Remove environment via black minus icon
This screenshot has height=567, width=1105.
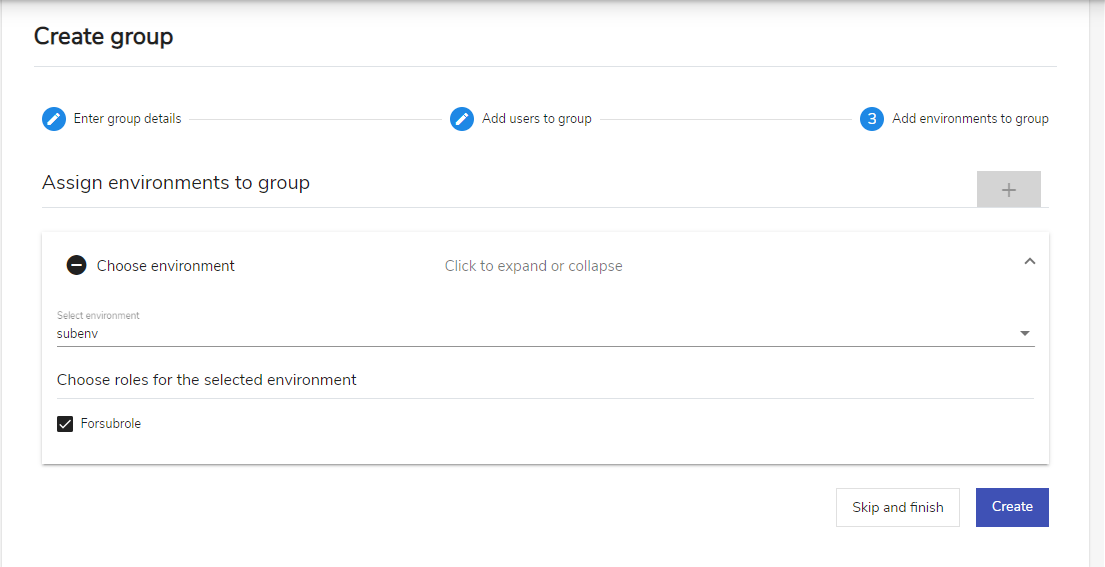[76, 266]
